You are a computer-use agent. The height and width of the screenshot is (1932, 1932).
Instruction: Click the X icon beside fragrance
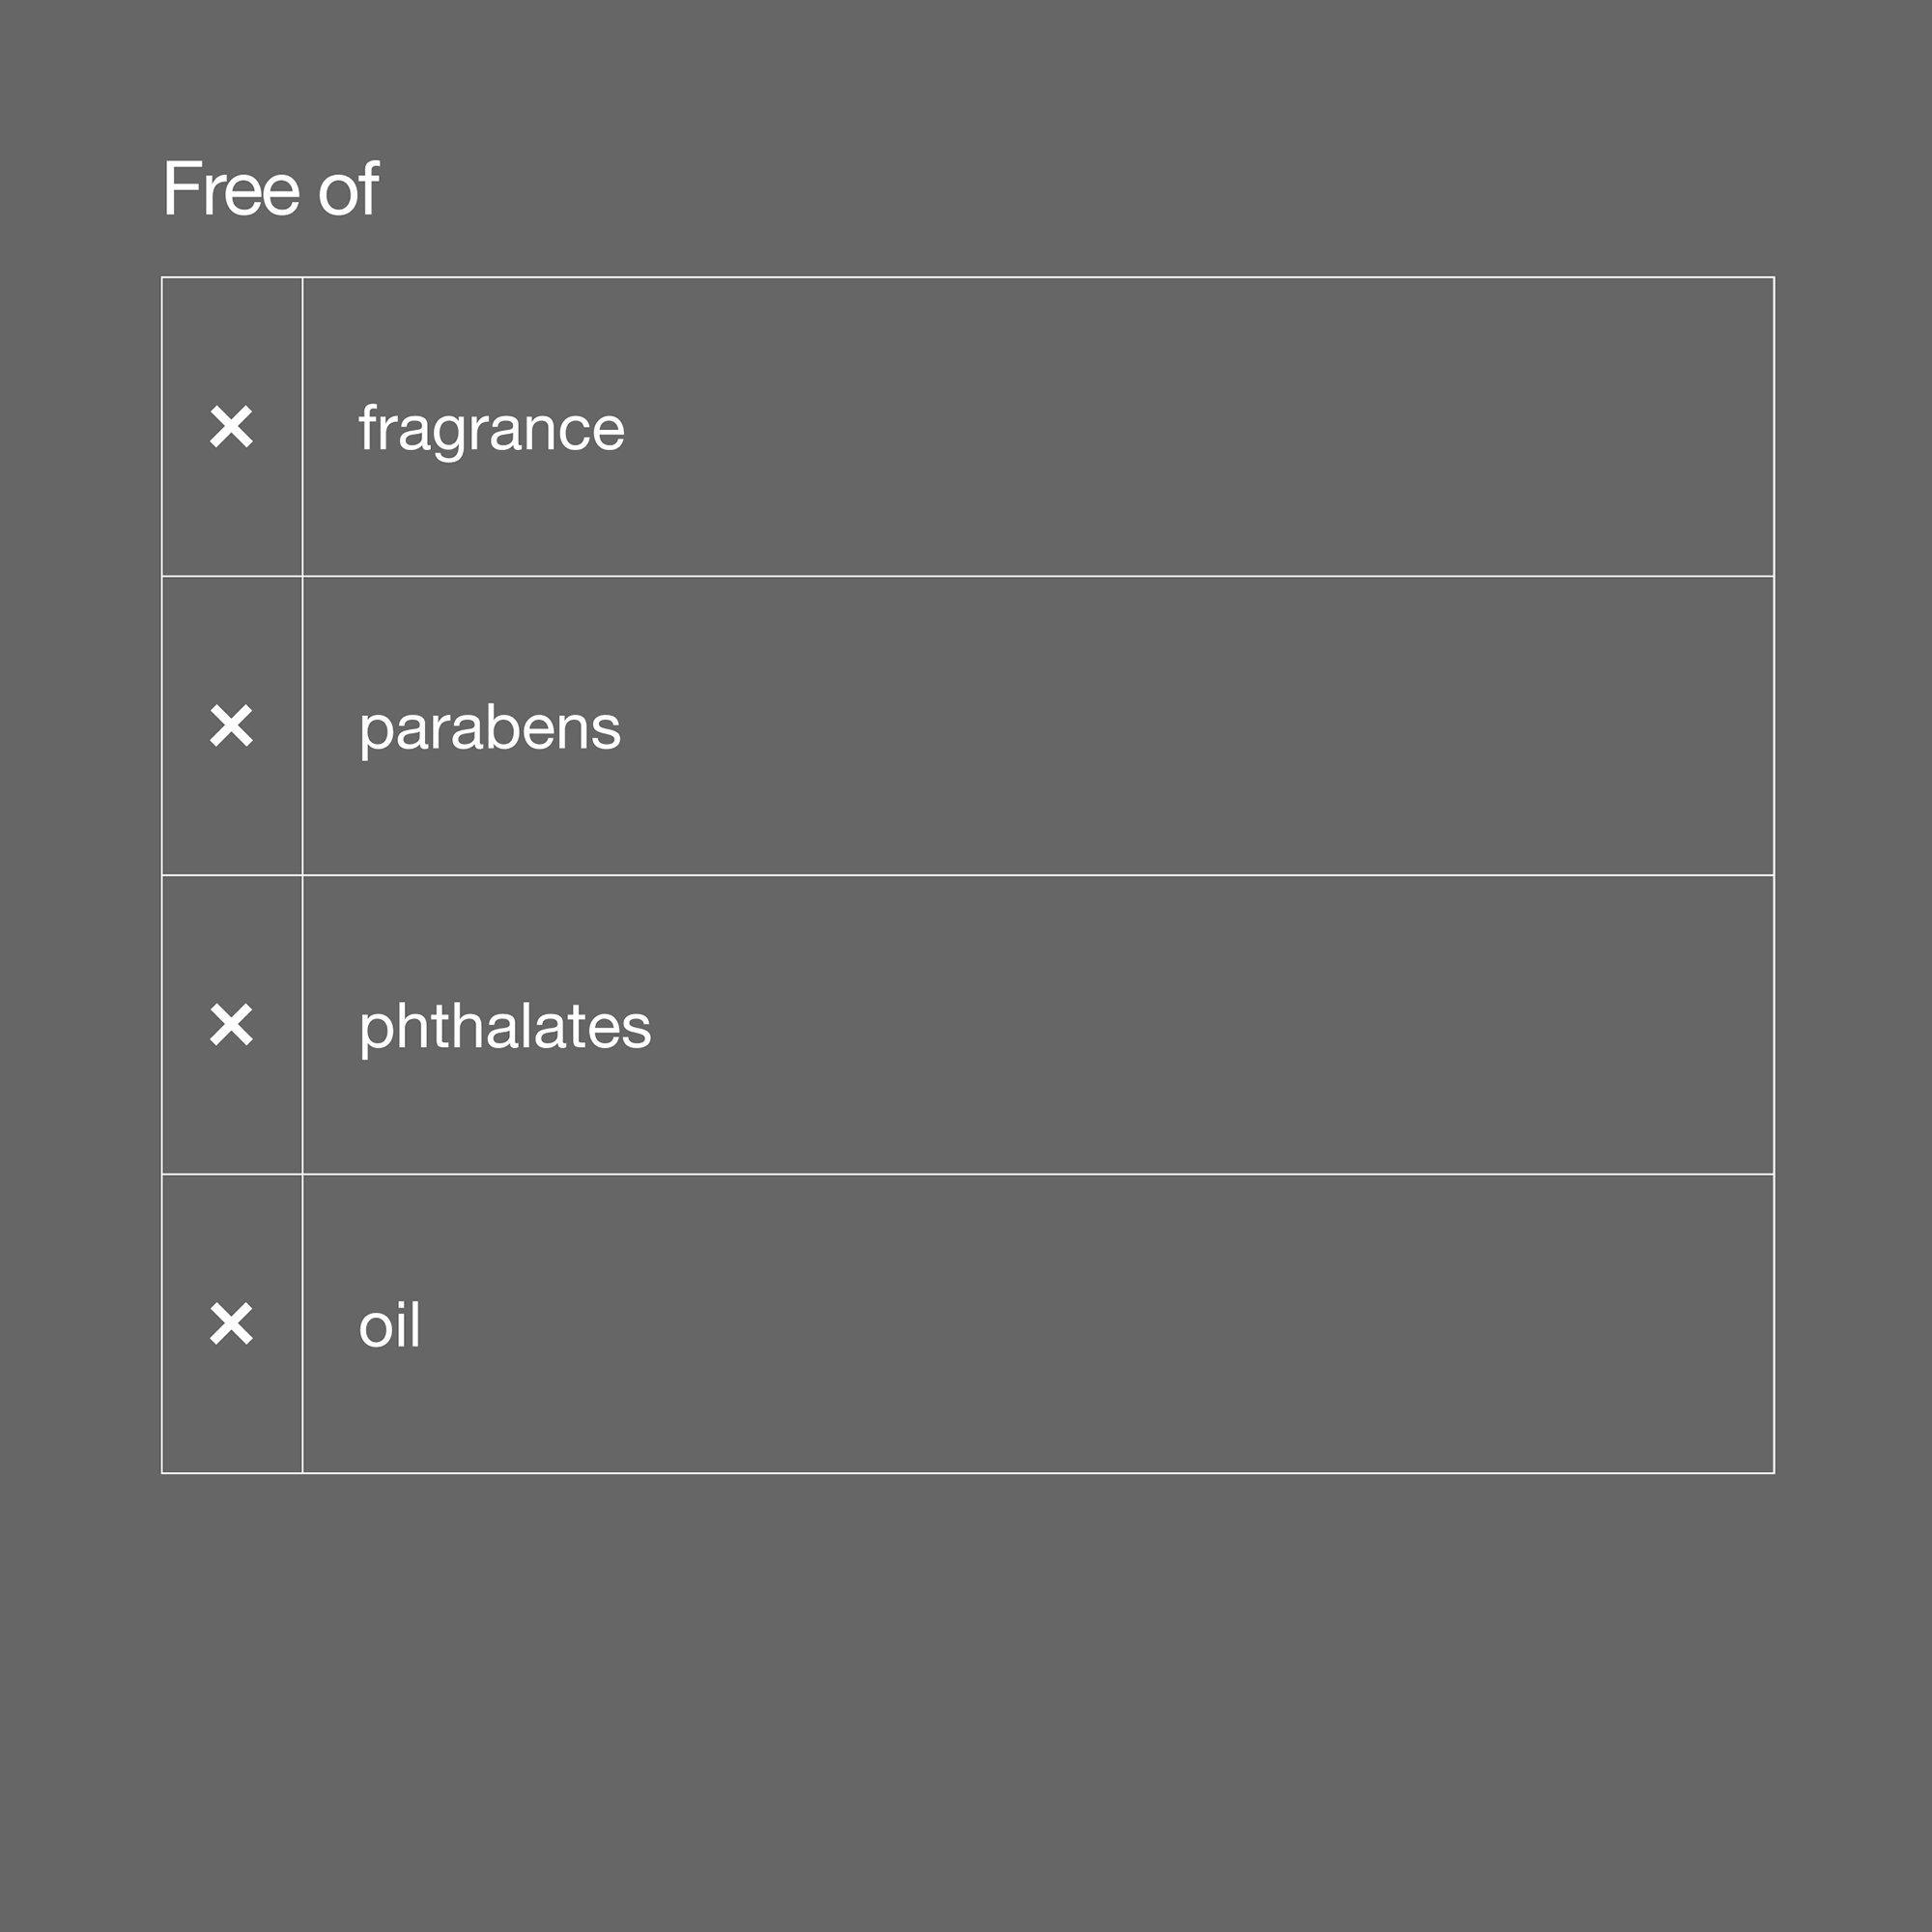(231, 427)
